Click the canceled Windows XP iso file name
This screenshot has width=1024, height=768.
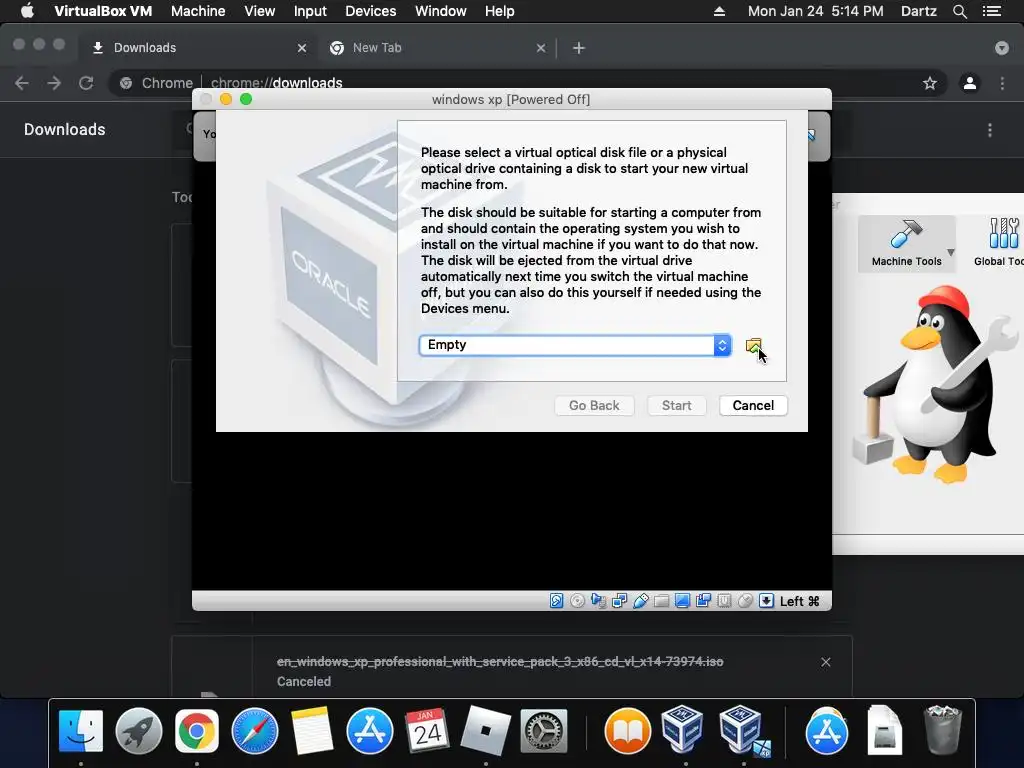click(x=500, y=662)
